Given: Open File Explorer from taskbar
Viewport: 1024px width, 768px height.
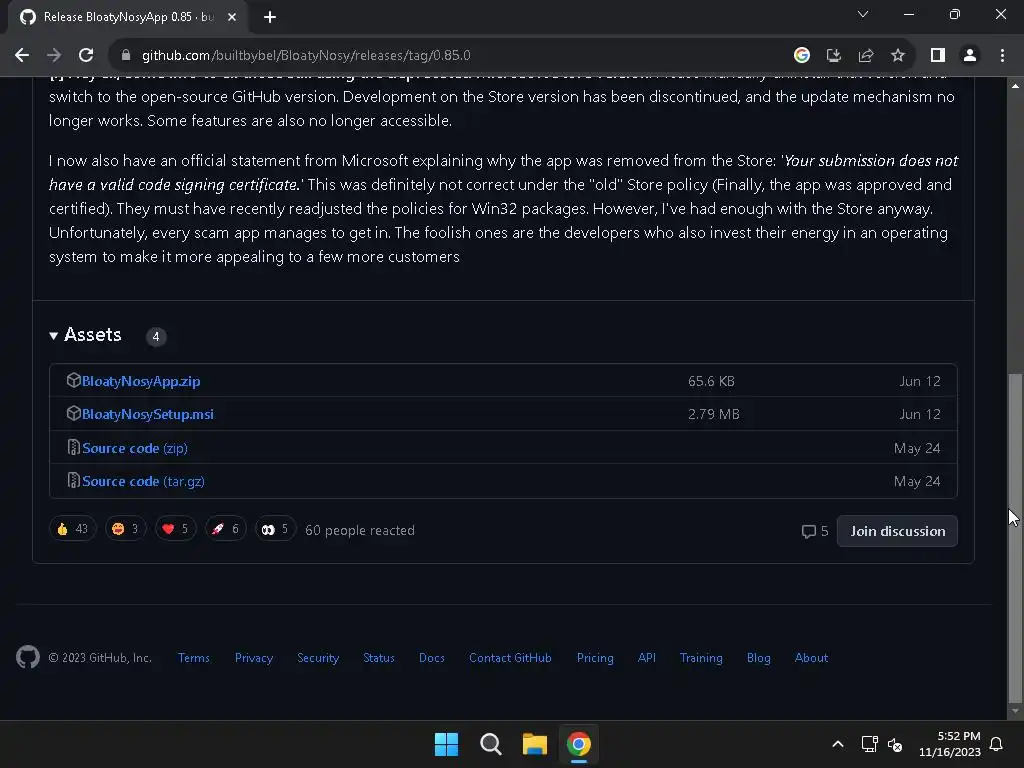Looking at the screenshot, I should 534,744.
